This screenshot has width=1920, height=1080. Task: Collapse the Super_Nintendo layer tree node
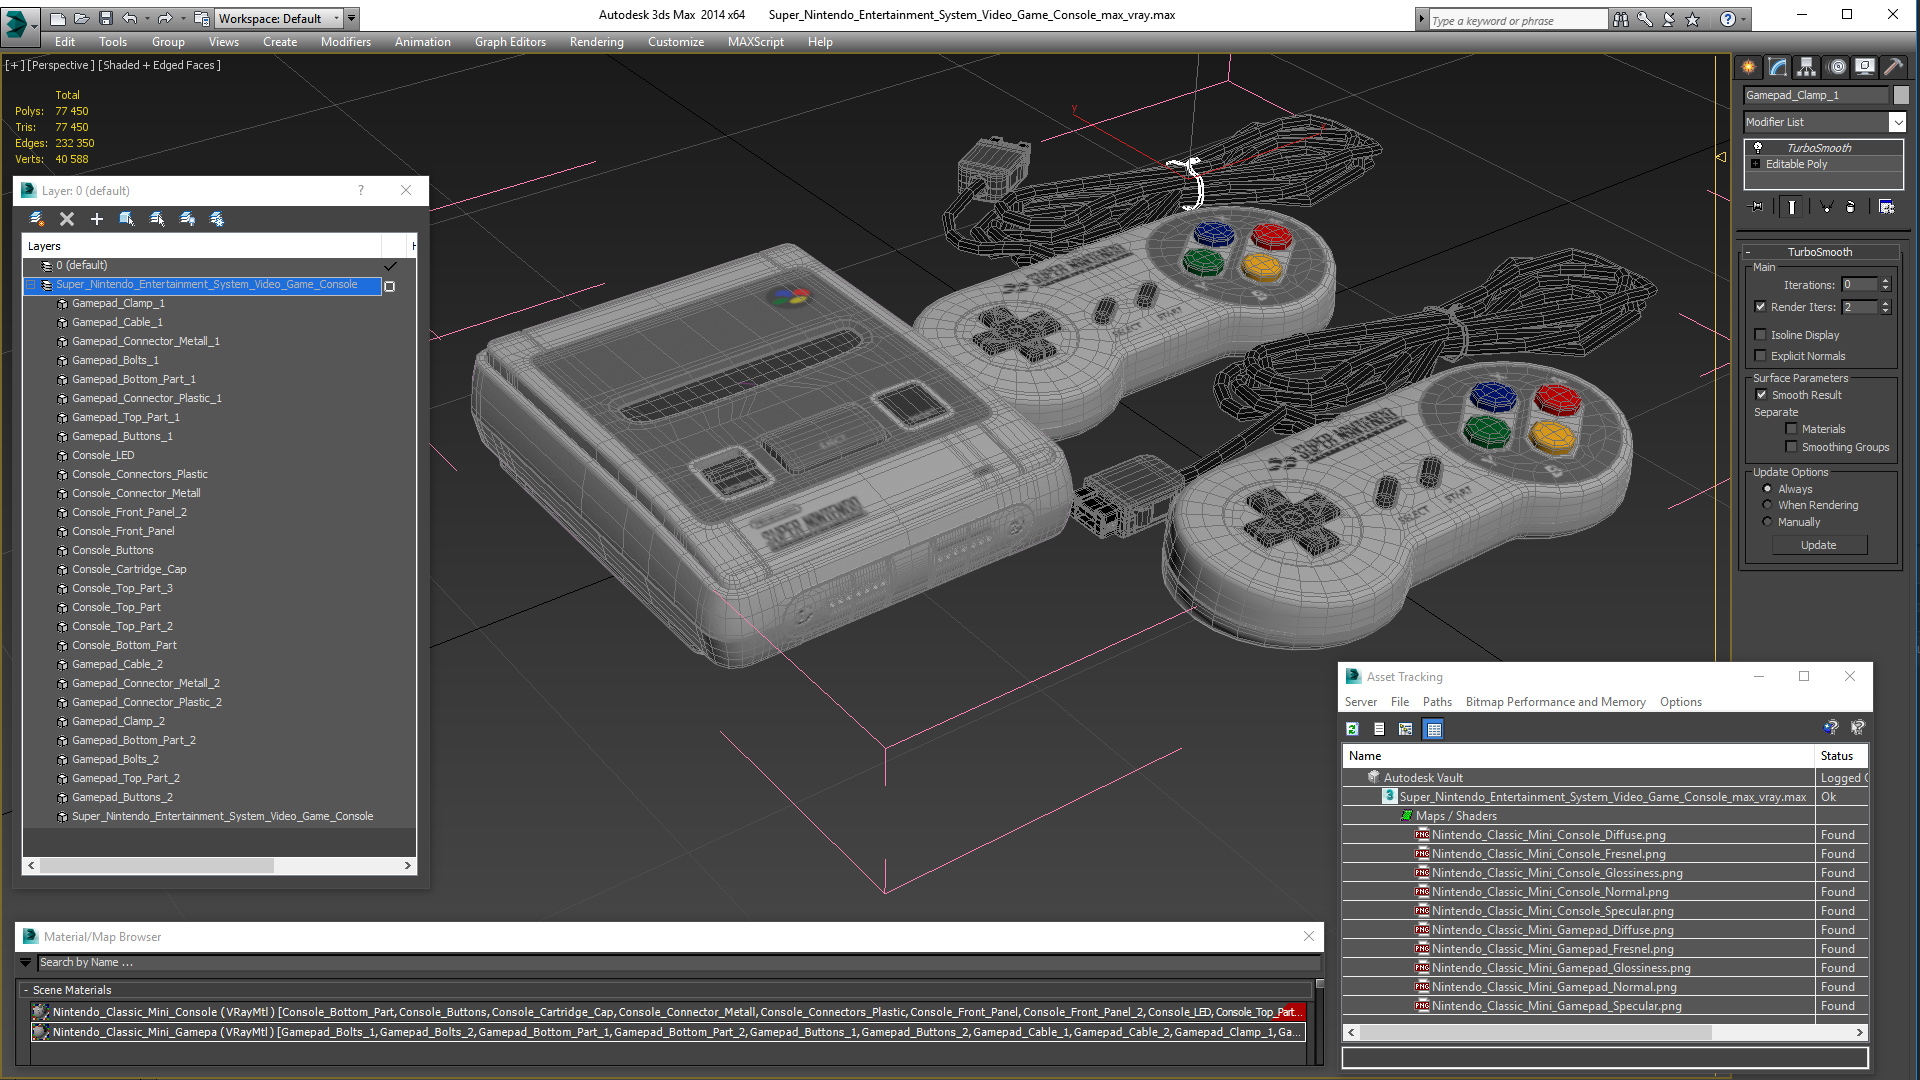click(30, 285)
